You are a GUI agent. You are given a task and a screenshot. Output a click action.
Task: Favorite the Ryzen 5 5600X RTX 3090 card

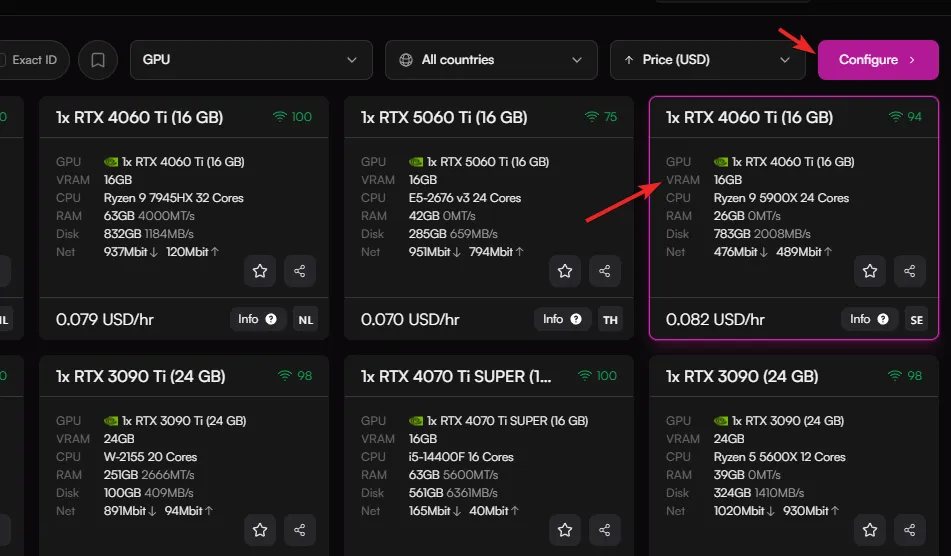point(870,530)
